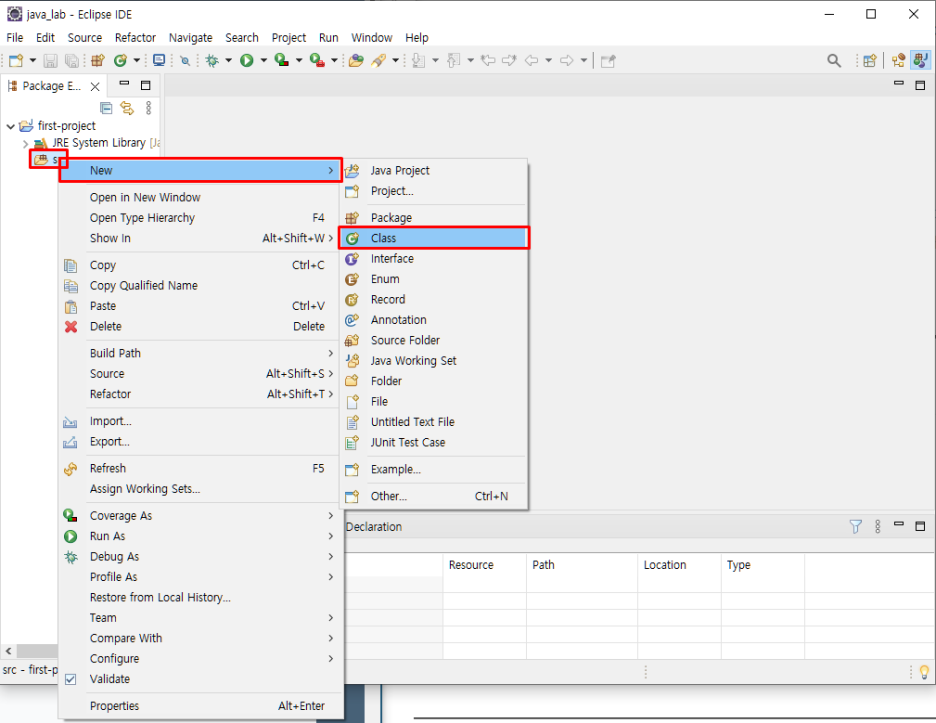The width and height of the screenshot is (936, 723).
Task: Click Refresh in the context menu
Action: 201,468
